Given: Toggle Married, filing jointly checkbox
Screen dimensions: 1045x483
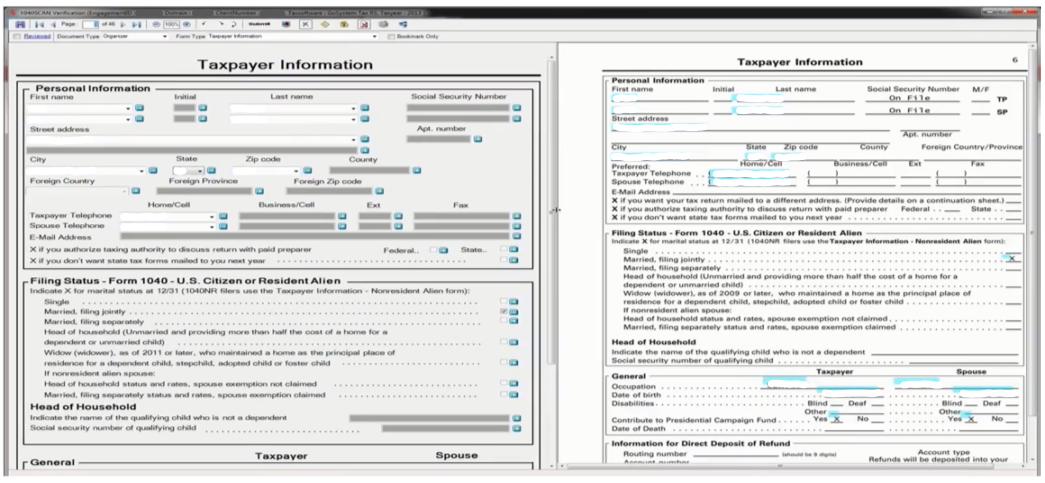Looking at the screenshot, I should tap(504, 312).
